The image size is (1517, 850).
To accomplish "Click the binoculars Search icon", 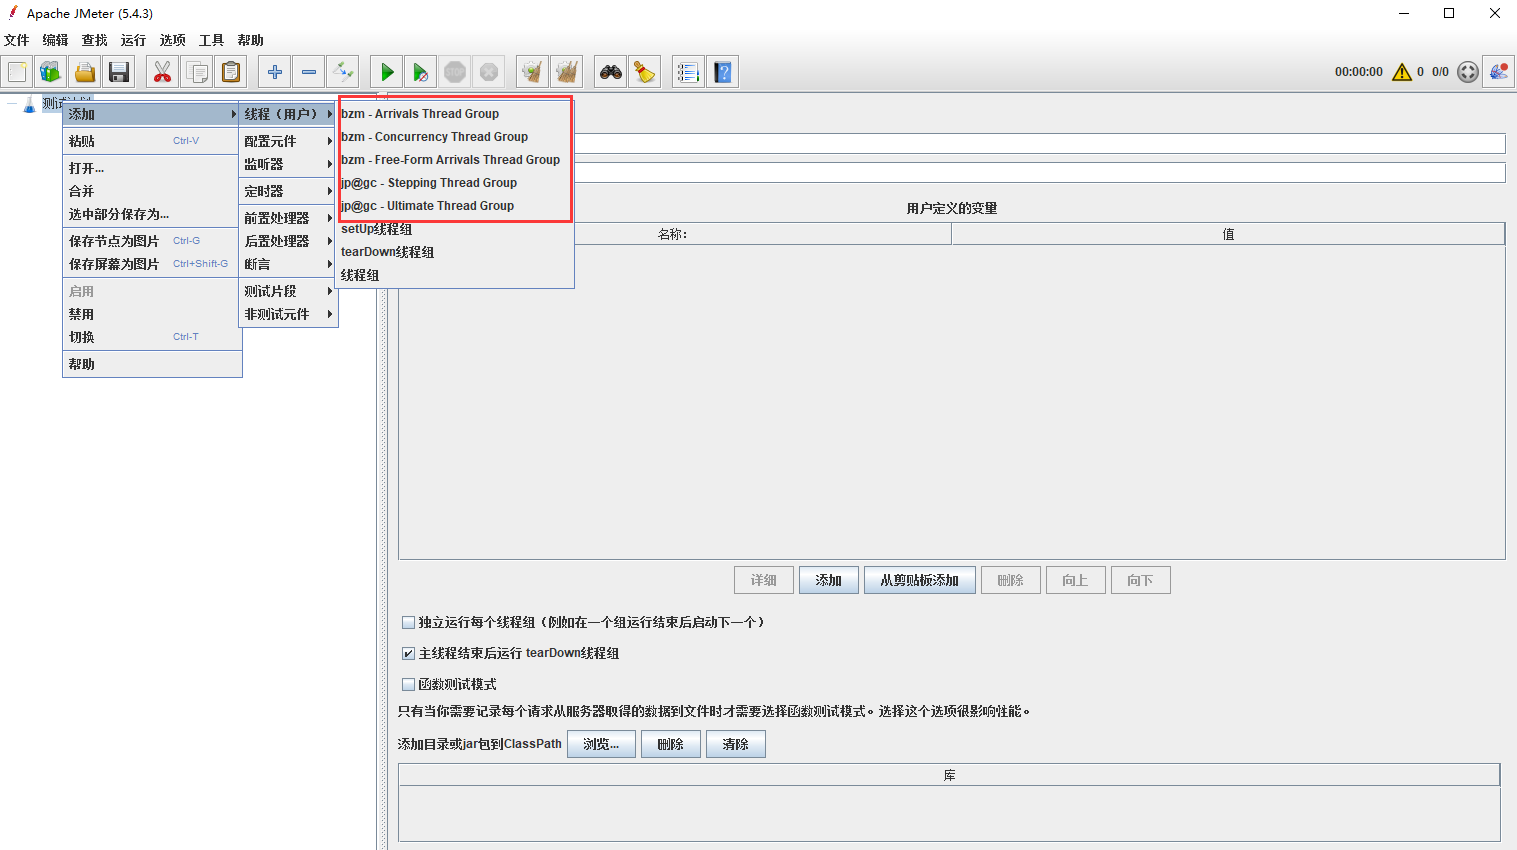I will (610, 72).
